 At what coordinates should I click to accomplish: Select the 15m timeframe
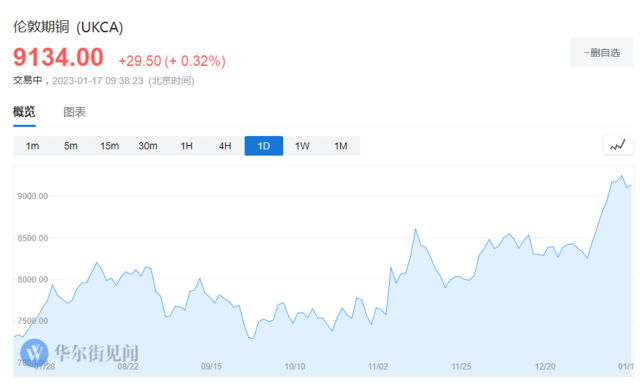click(109, 146)
